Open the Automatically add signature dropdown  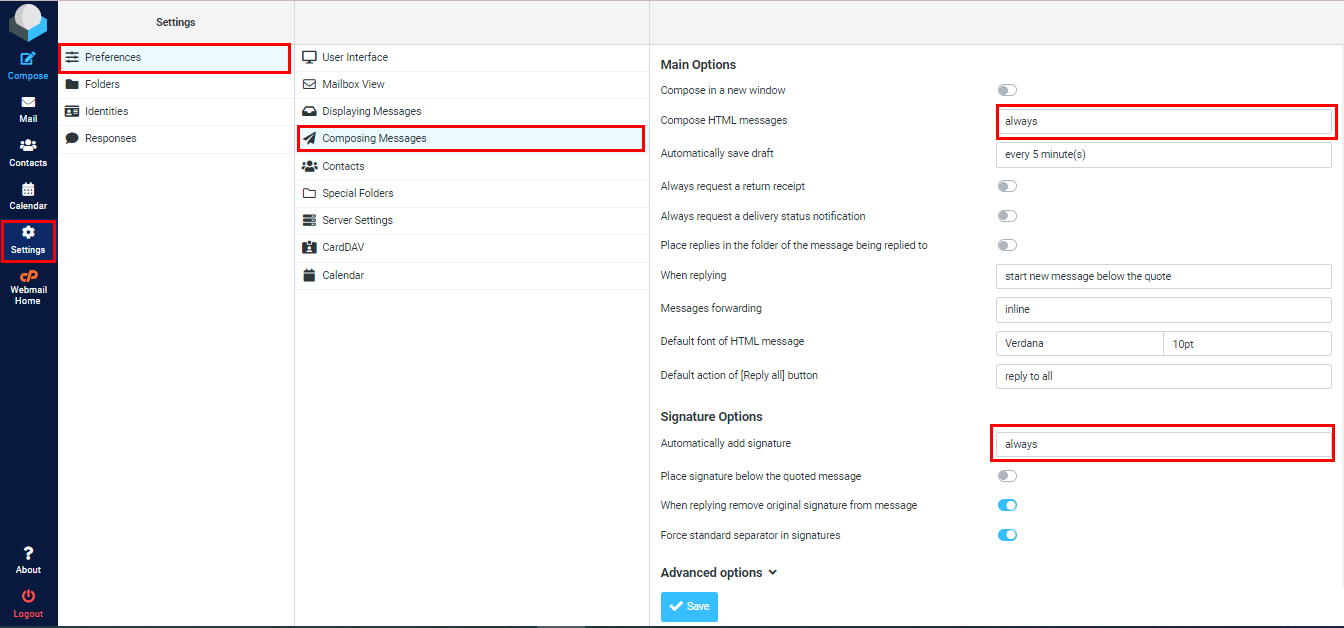pyautogui.click(x=1164, y=444)
